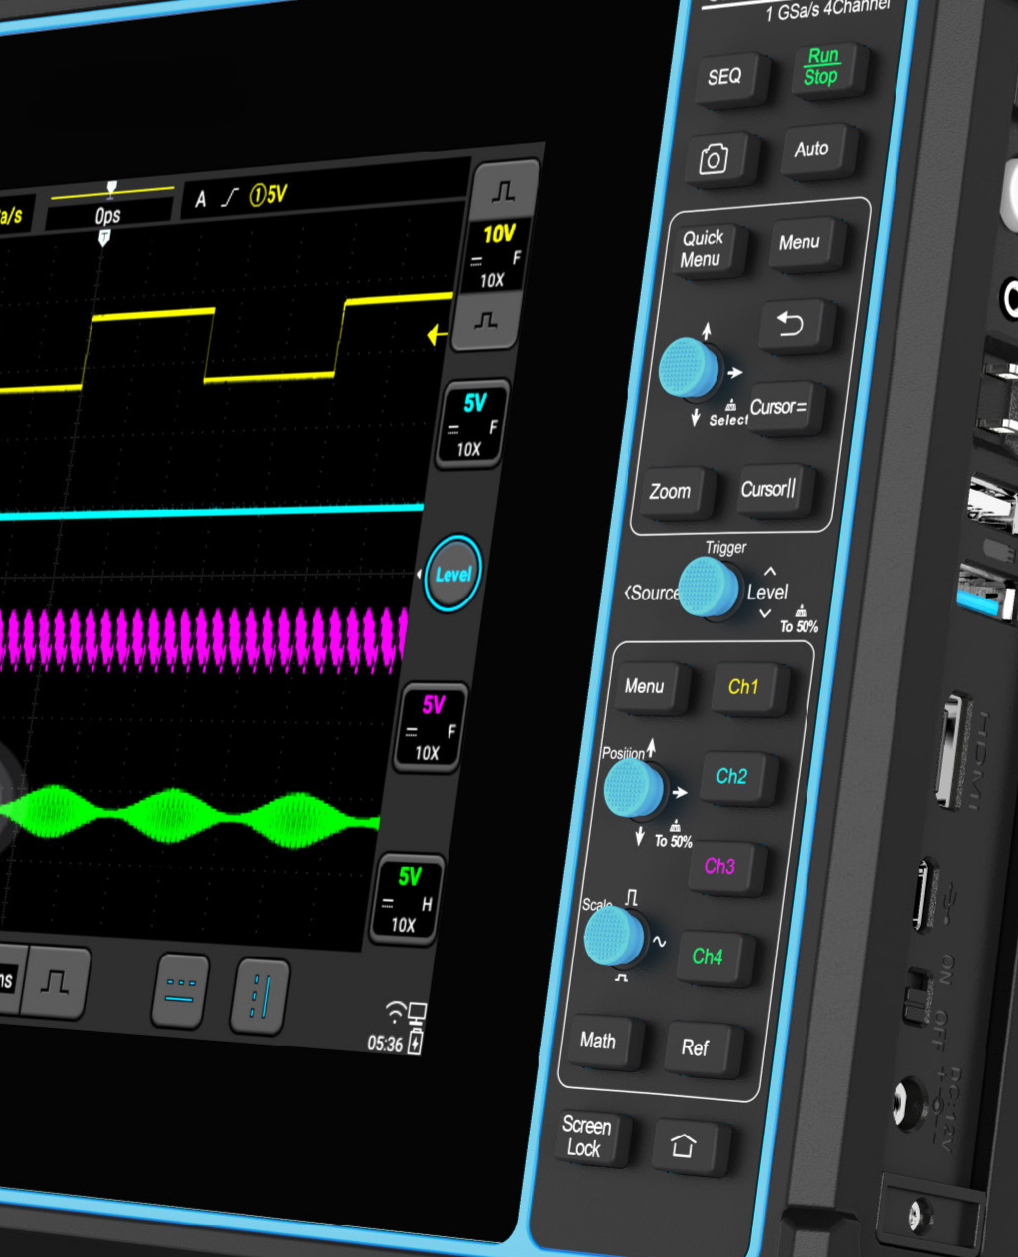Viewport: 1018px width, 1257px height.
Task: Open the trigger settings A 5V field
Action: (x=240, y=196)
